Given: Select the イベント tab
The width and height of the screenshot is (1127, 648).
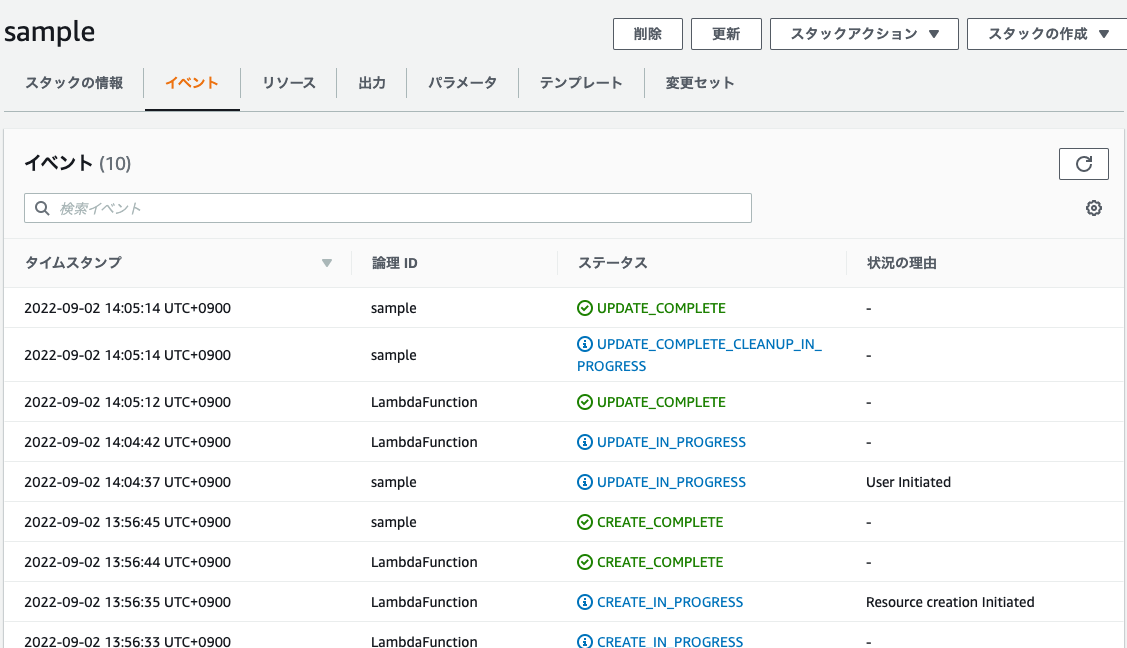Looking at the screenshot, I should pyautogui.click(x=192, y=83).
